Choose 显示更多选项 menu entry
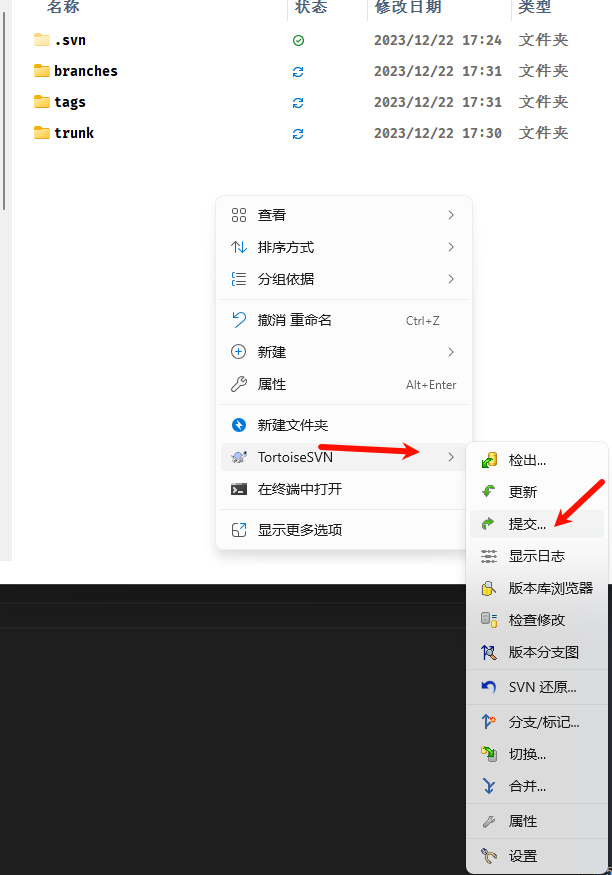612x875 pixels. click(x=344, y=530)
